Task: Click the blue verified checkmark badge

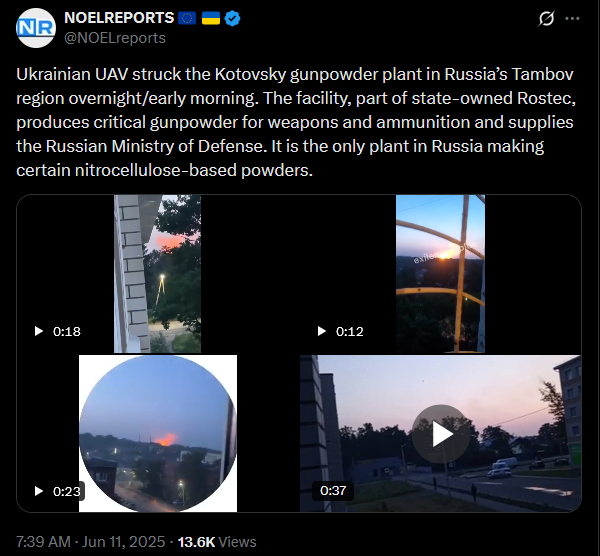Action: coord(232,18)
